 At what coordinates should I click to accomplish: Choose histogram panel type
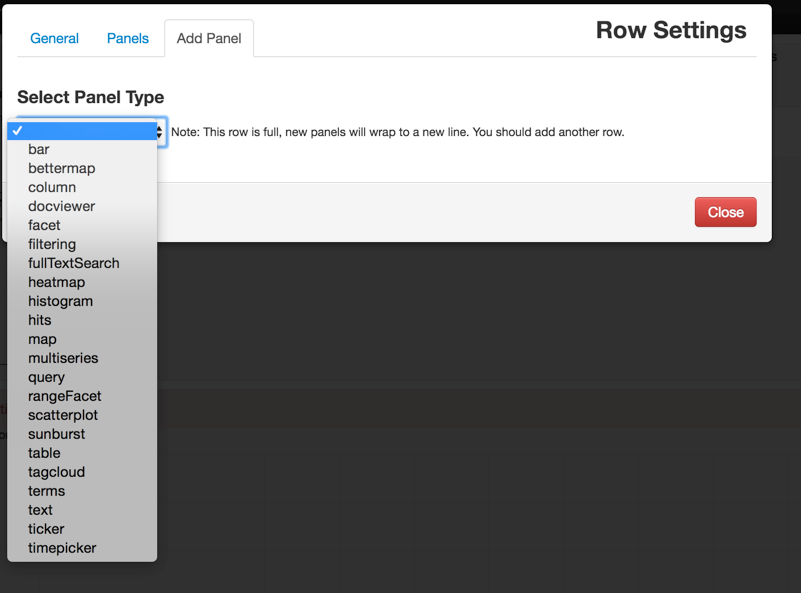(82, 301)
